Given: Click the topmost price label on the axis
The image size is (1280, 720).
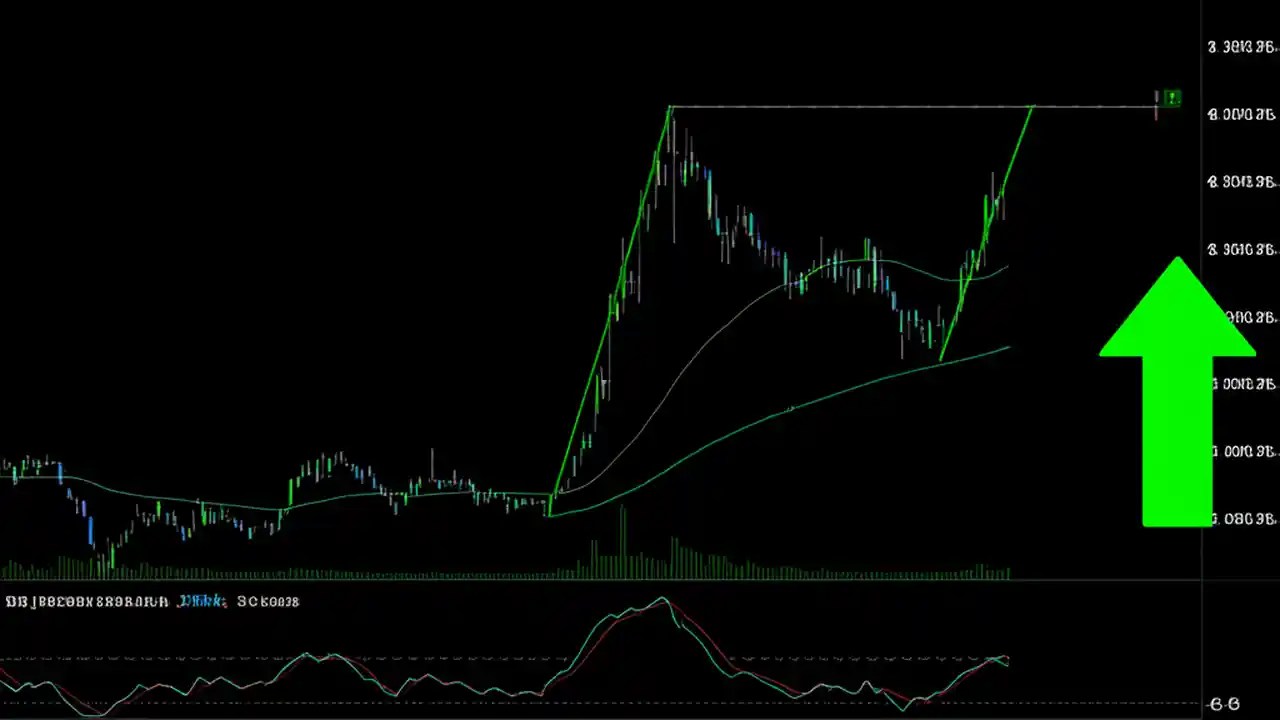Looking at the screenshot, I should 1240,47.
